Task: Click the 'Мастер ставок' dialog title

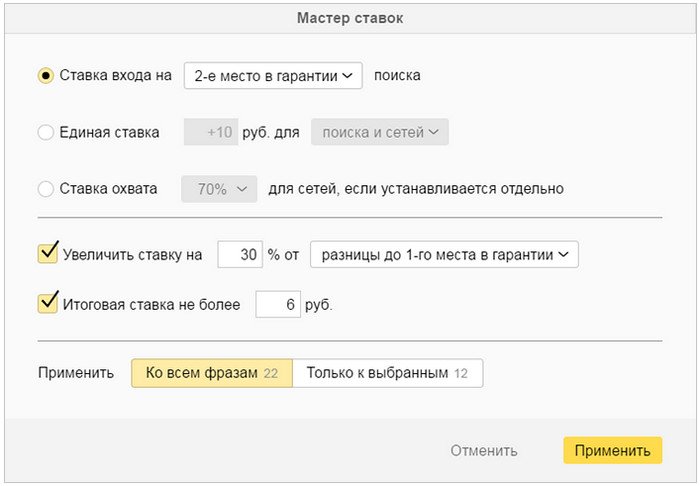Action: tap(350, 18)
